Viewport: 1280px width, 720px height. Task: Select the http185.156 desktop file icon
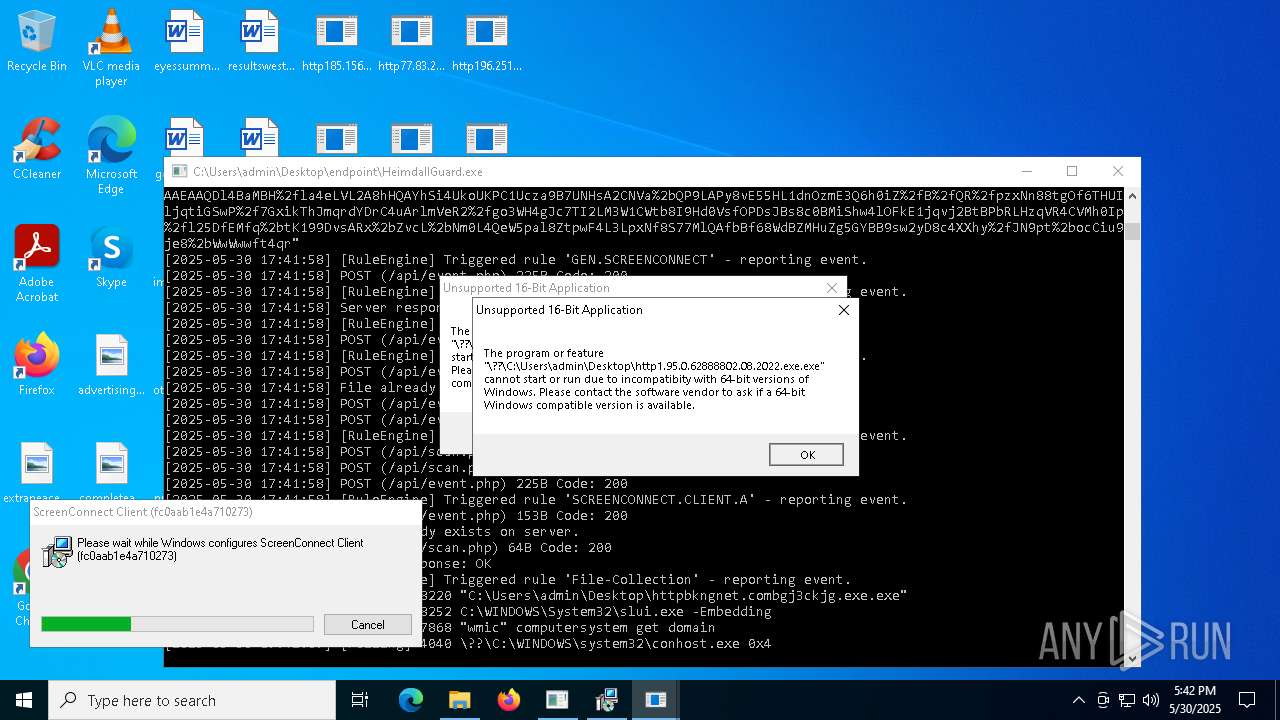tap(336, 42)
